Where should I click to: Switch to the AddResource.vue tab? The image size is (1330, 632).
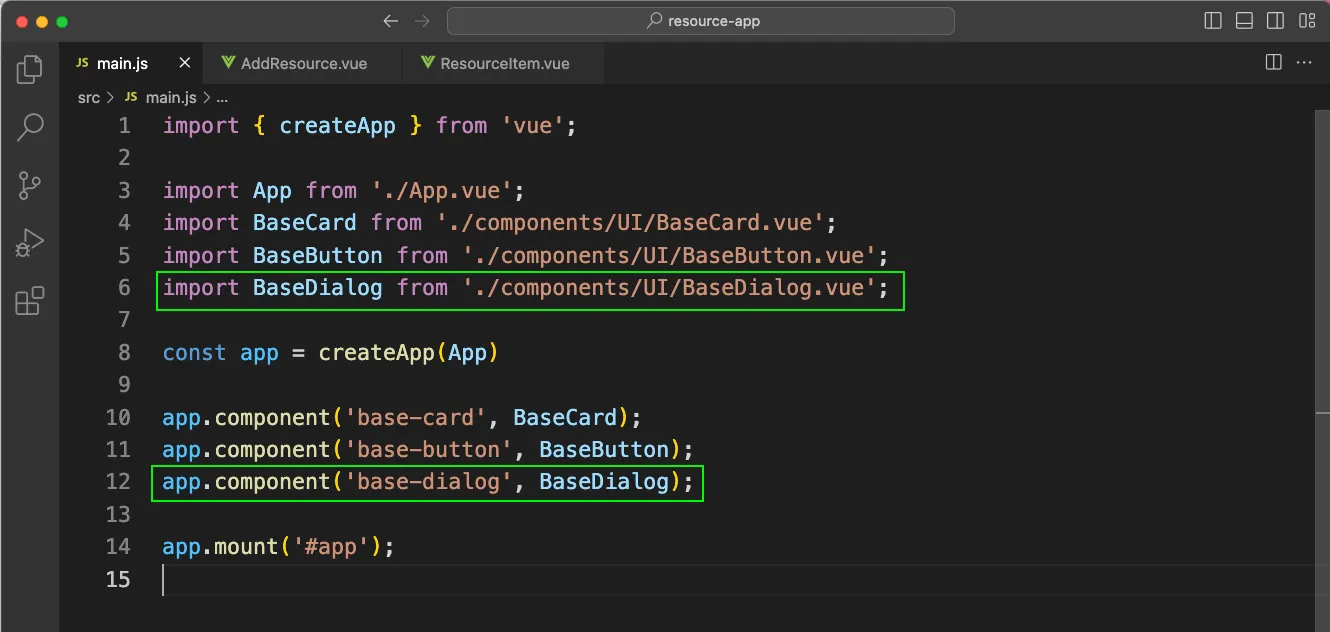303,63
